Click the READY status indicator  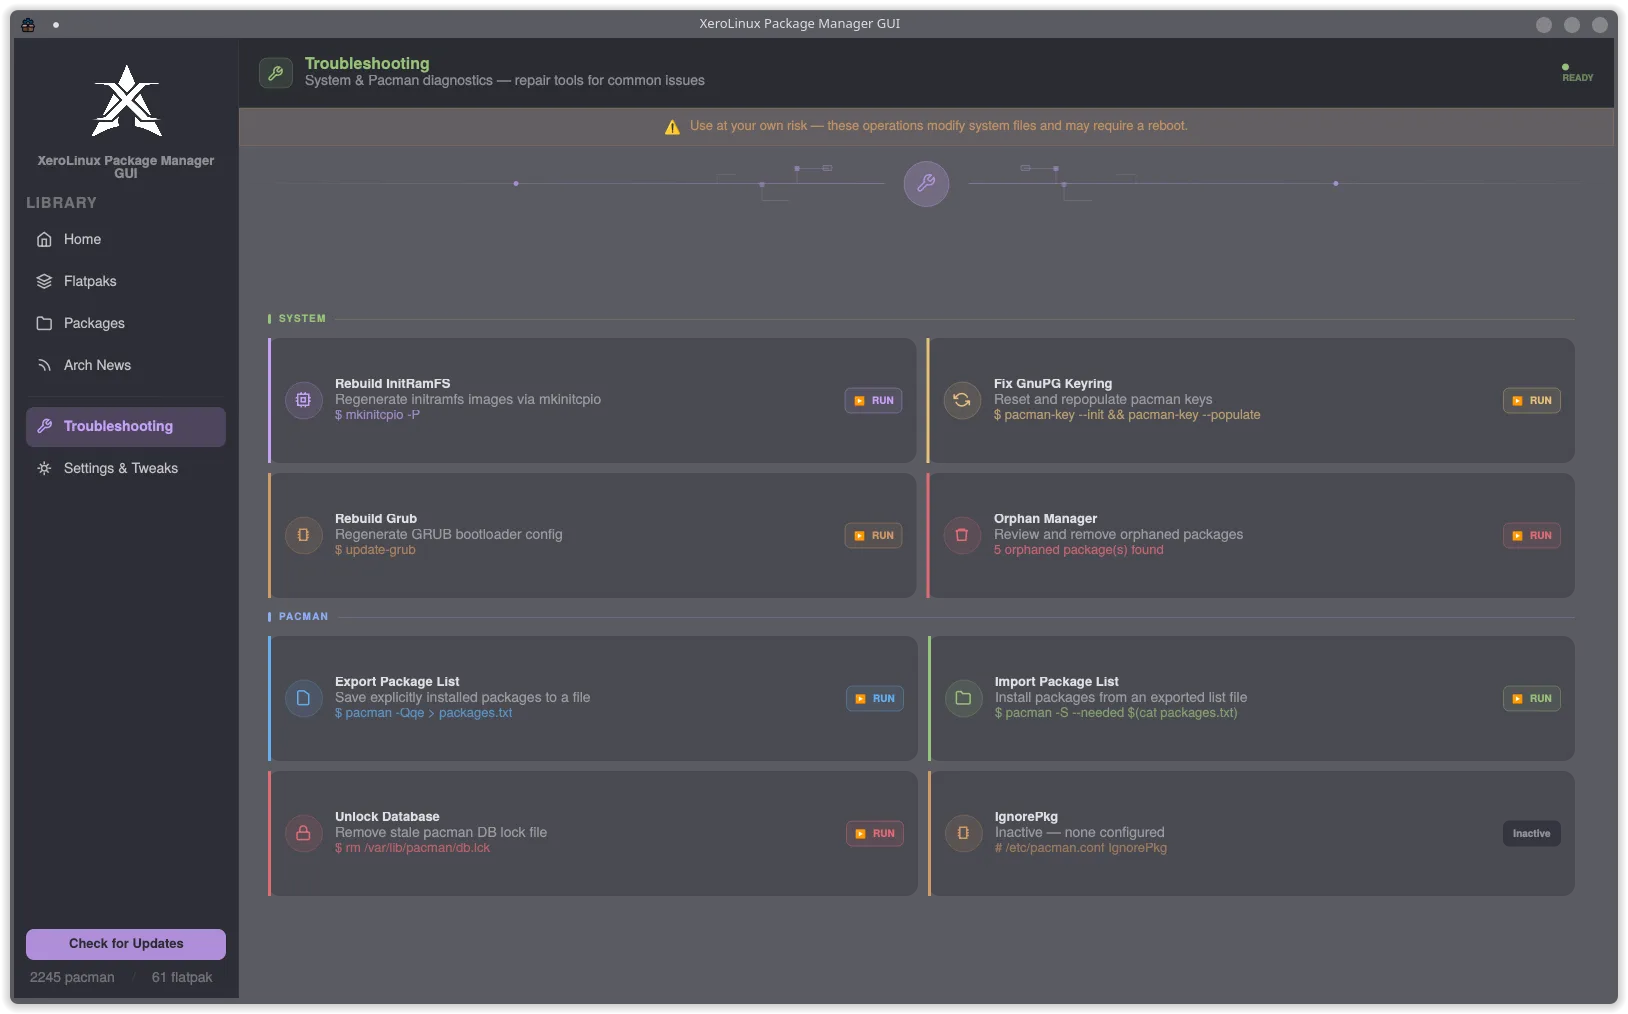point(1577,73)
